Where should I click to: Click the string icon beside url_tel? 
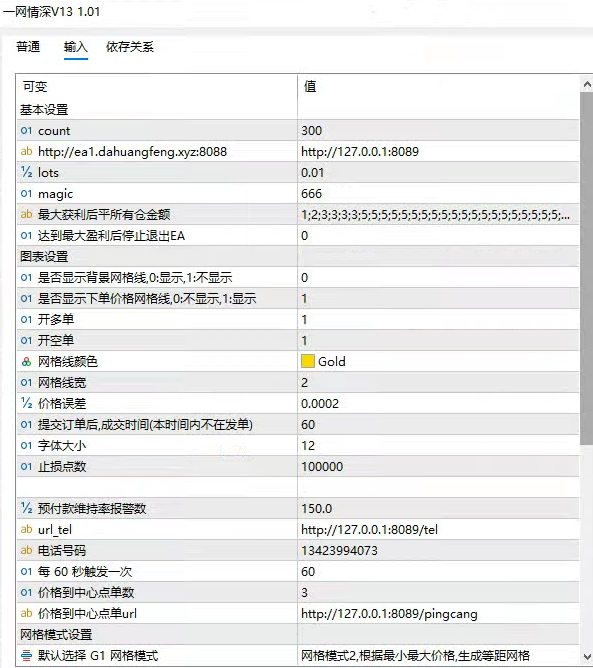[26, 529]
